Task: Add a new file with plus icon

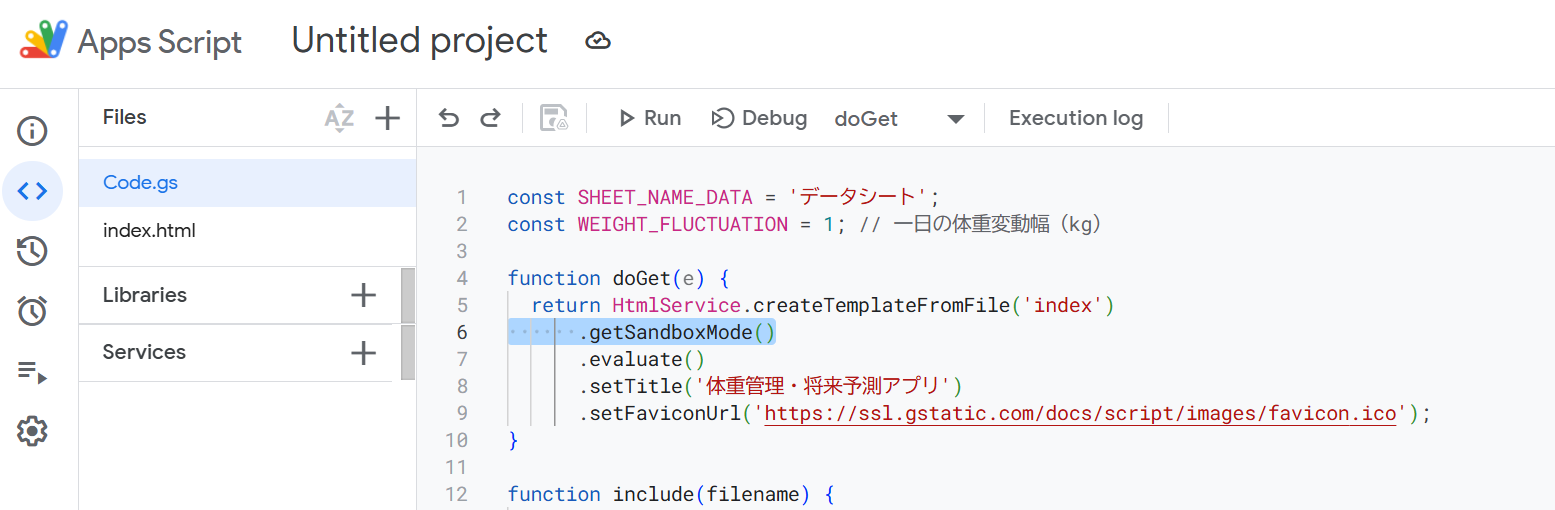Action: [x=387, y=119]
